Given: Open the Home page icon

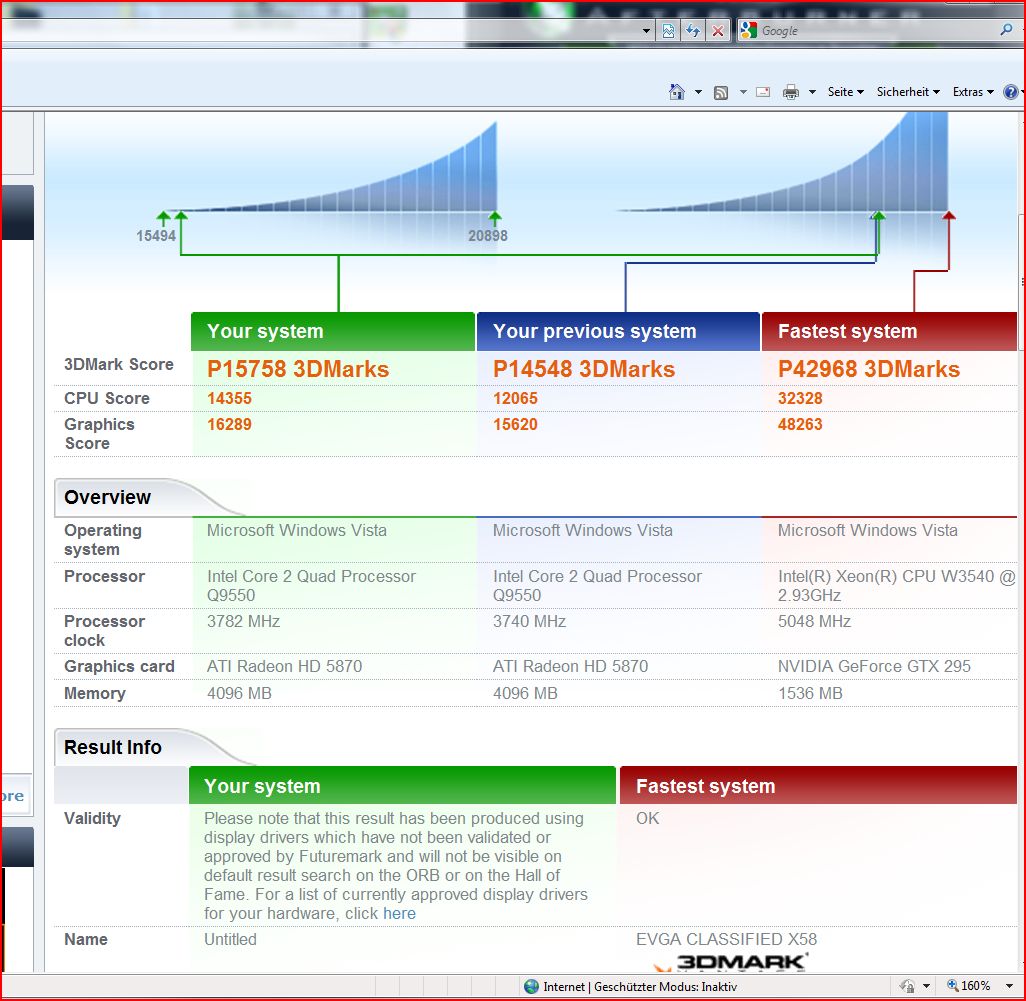Looking at the screenshot, I should [677, 92].
